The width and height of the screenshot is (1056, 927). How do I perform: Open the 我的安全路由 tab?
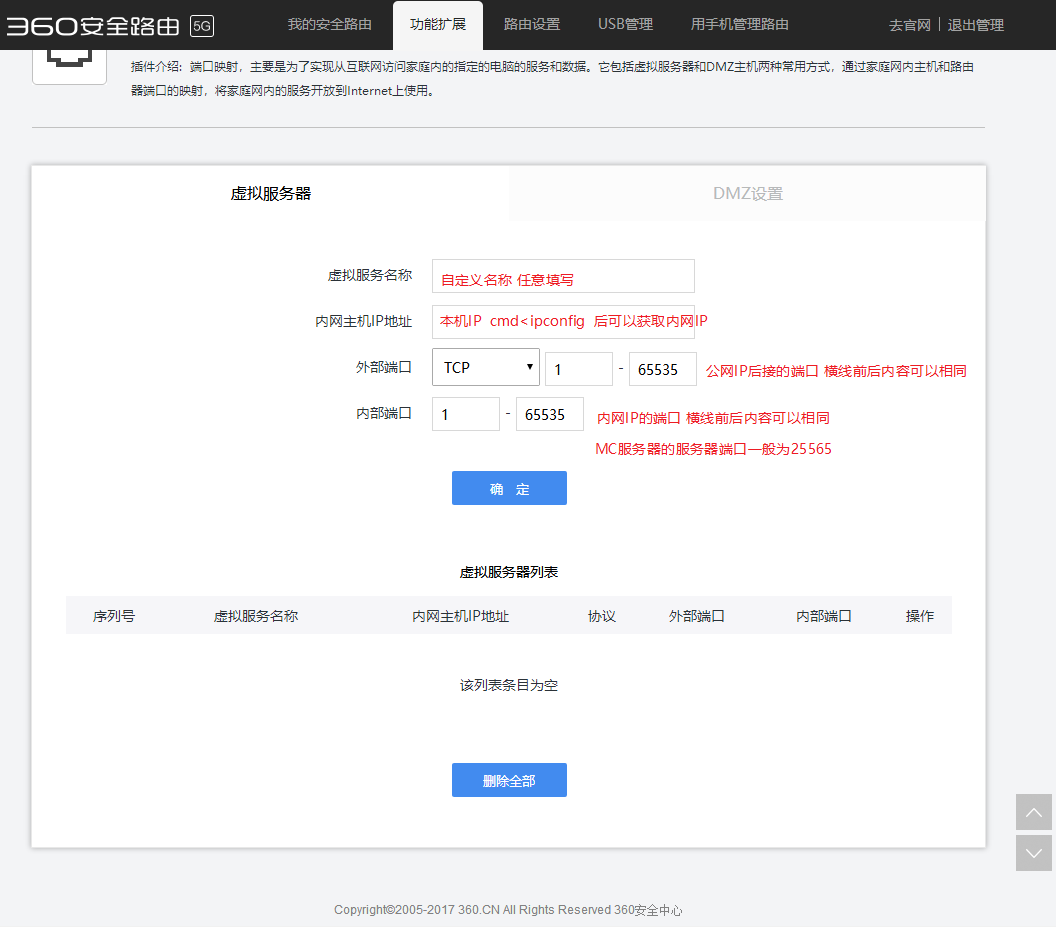tap(330, 25)
